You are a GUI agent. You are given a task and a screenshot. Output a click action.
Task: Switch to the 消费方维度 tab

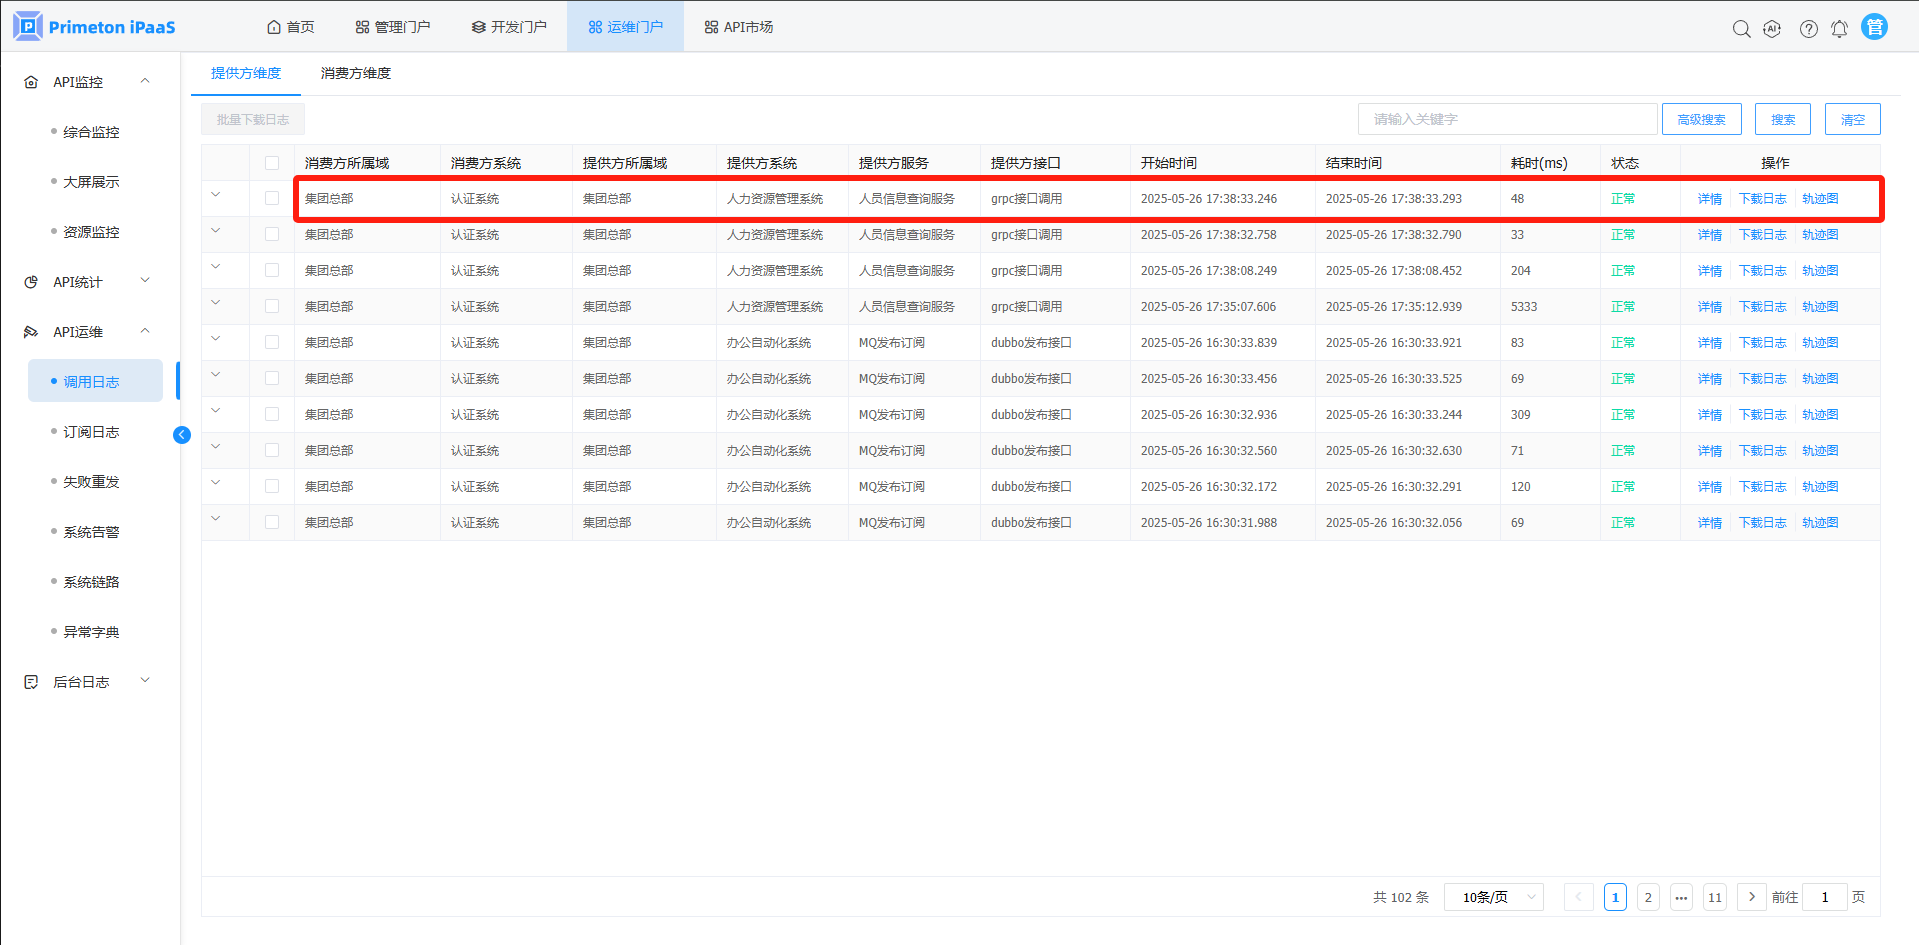356,73
